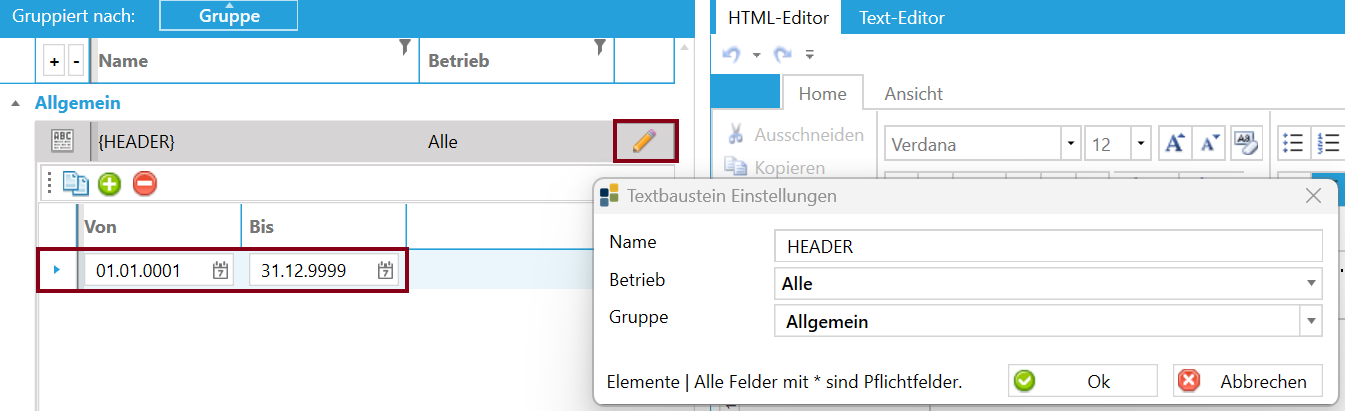Click the copy entry icon below {HEADER}
The height and width of the screenshot is (411, 1345).
pyautogui.click(x=76, y=183)
